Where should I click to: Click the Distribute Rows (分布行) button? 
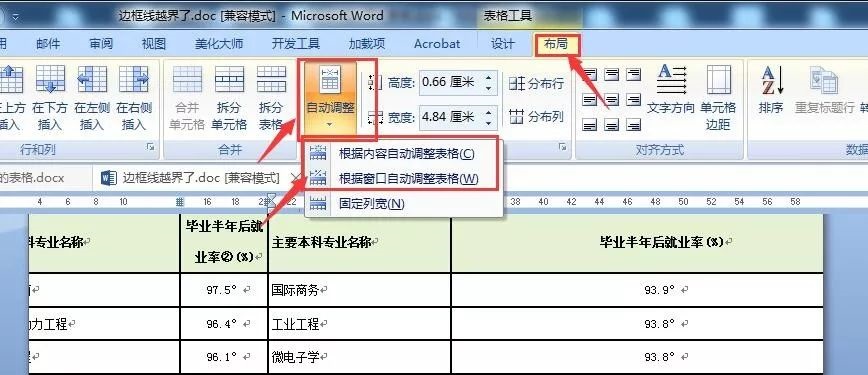click(536, 84)
